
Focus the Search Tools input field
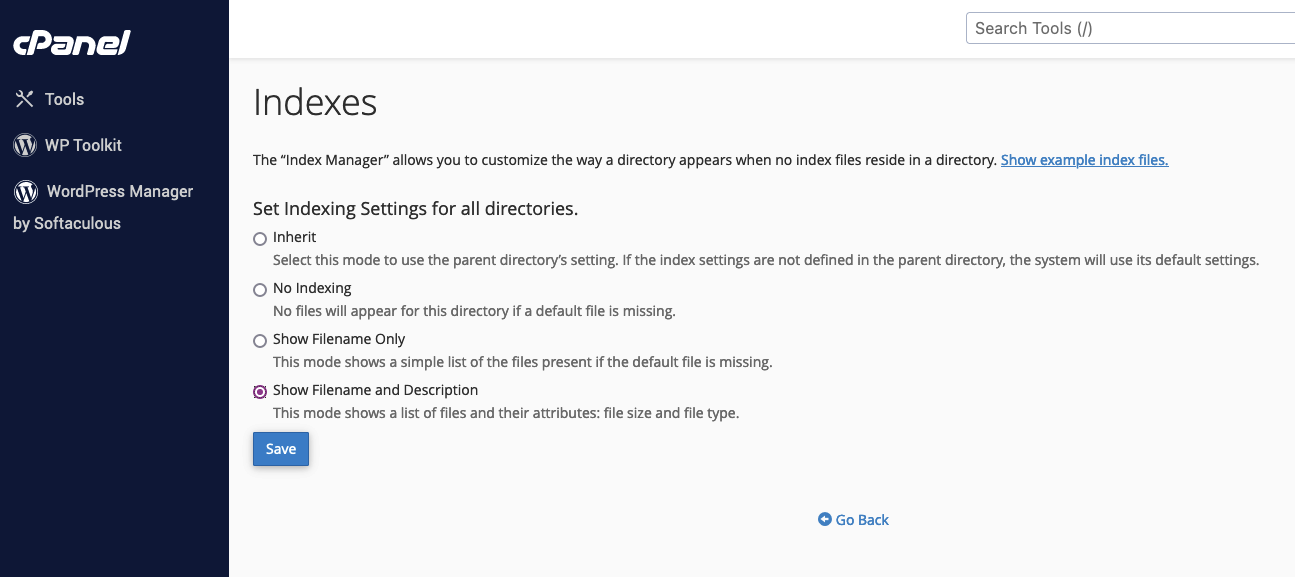coord(1130,28)
